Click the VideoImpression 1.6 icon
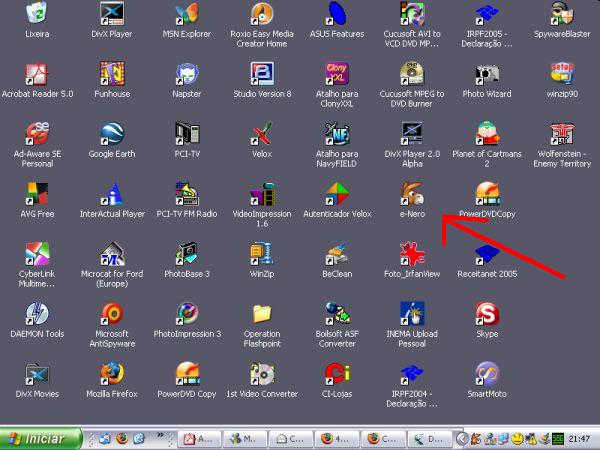 click(x=262, y=193)
